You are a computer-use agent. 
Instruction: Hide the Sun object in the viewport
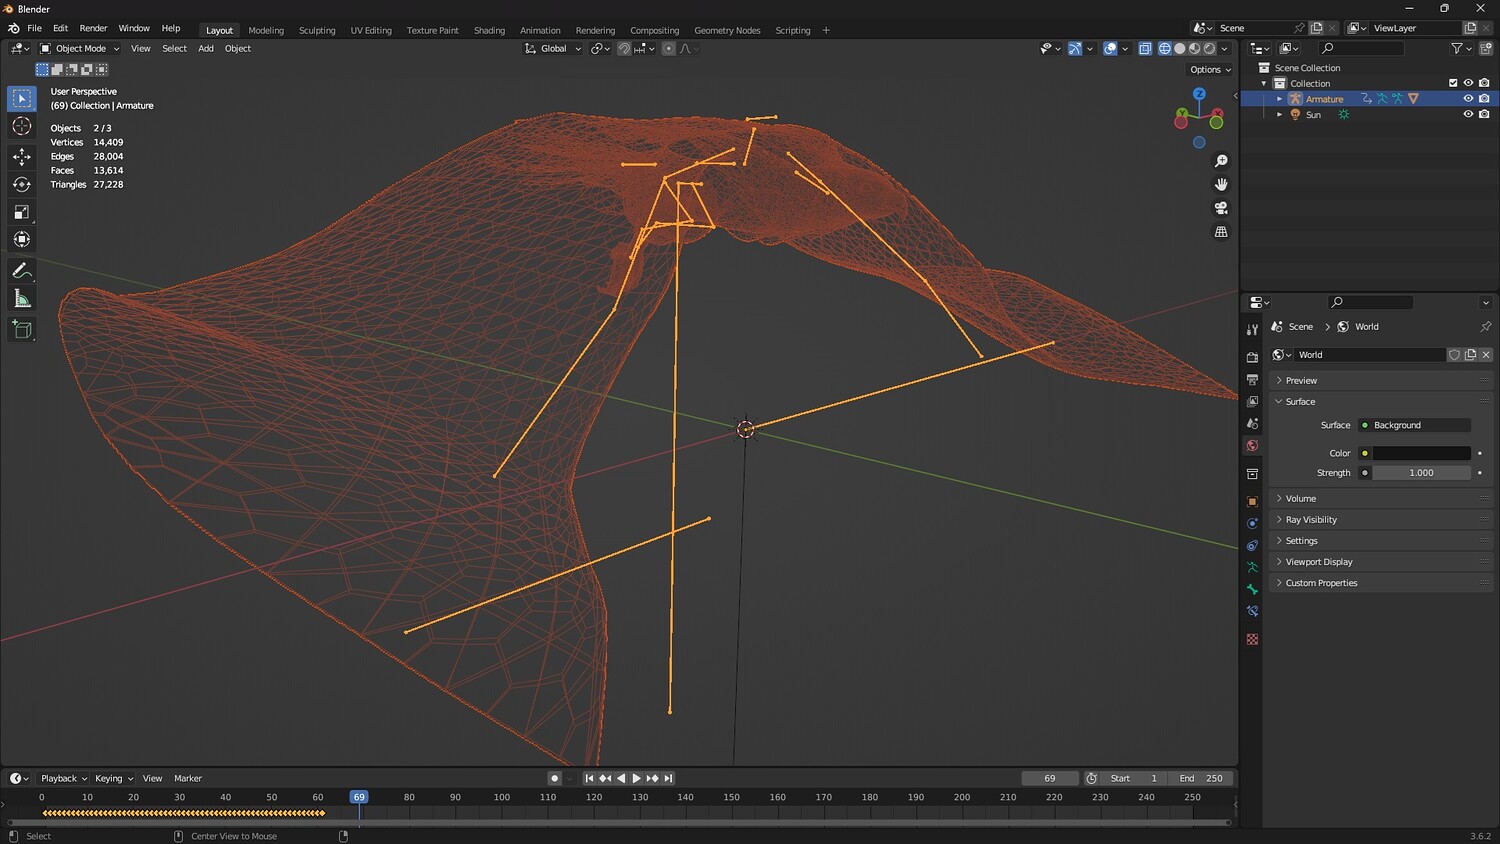coord(1468,114)
